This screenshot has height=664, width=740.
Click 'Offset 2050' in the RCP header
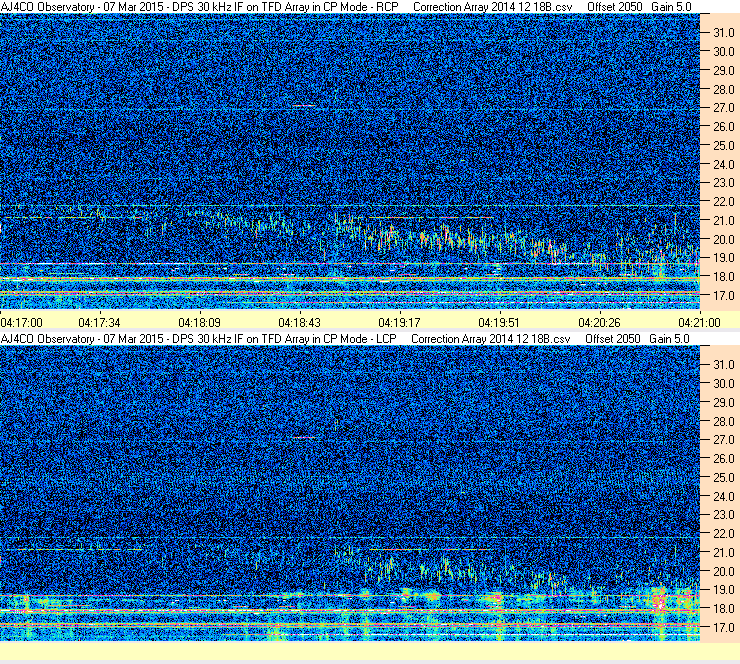coord(615,7)
